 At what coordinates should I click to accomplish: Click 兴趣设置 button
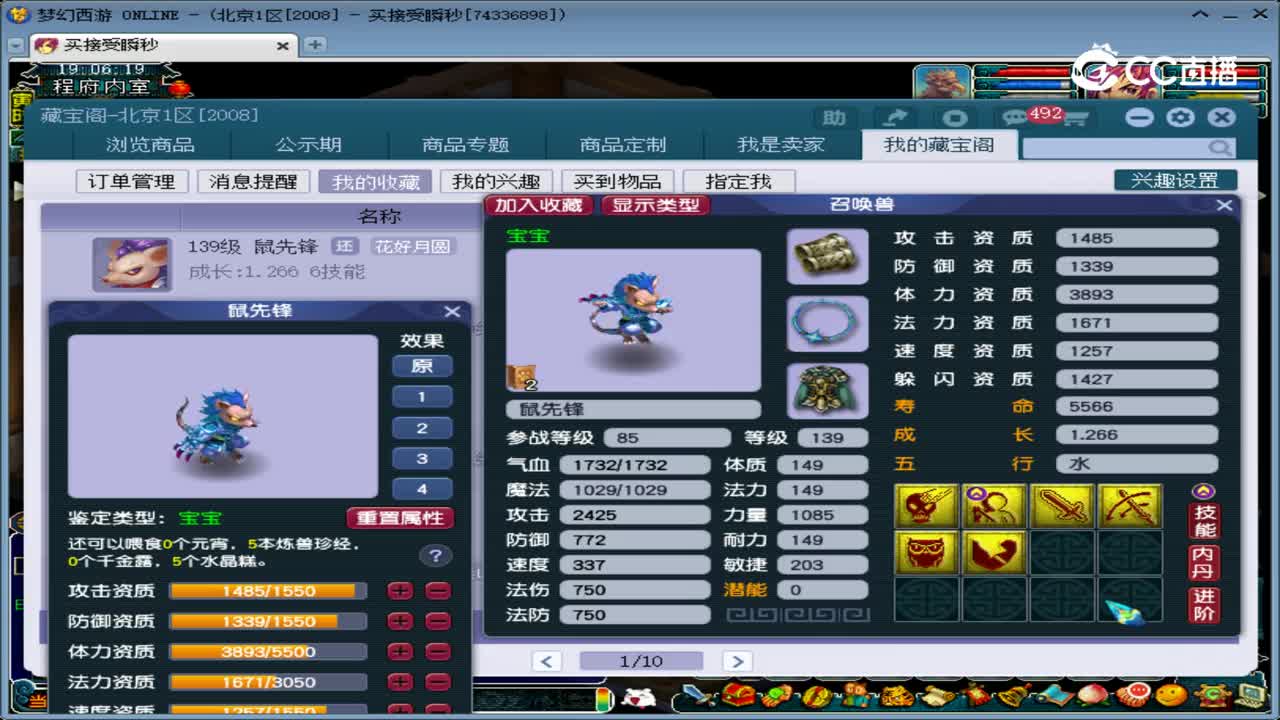(1175, 180)
